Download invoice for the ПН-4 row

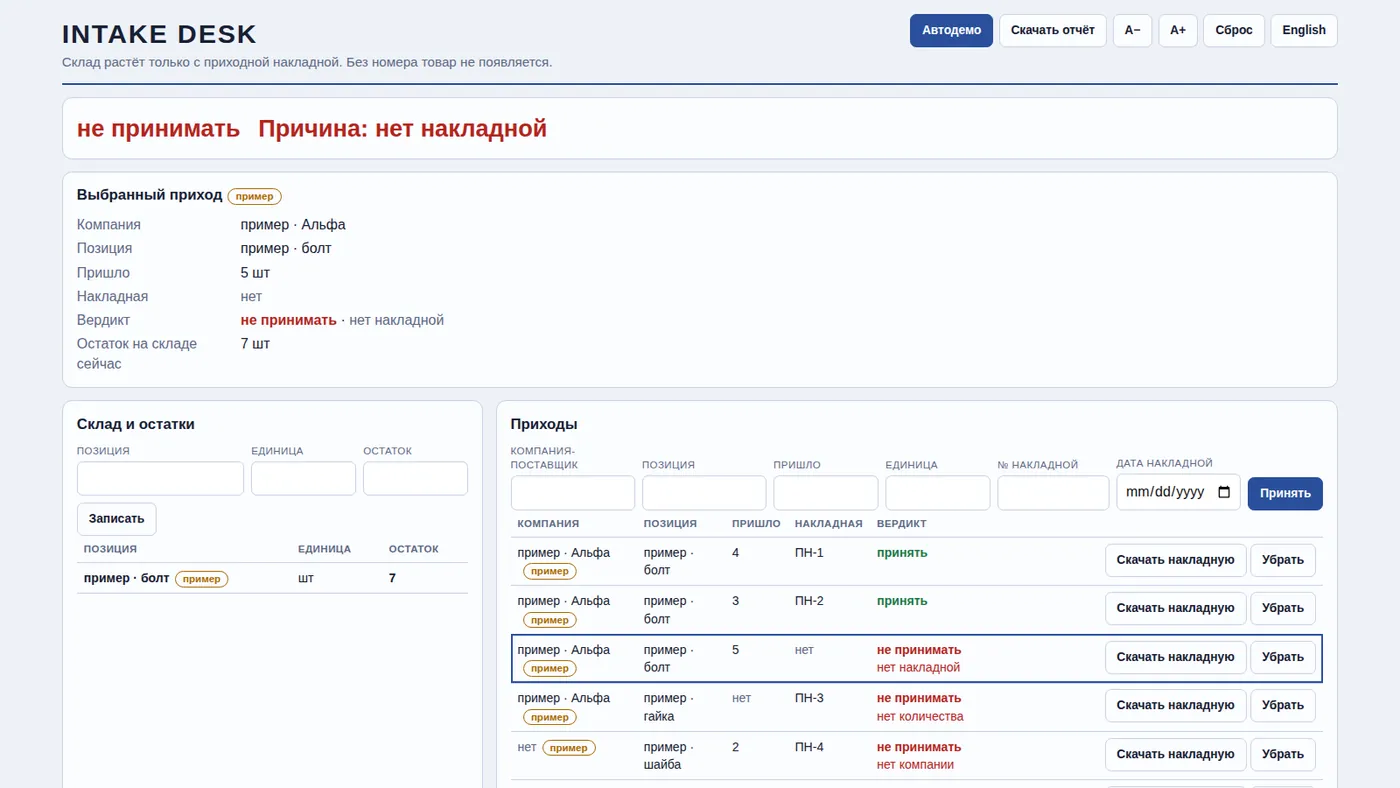1175,754
